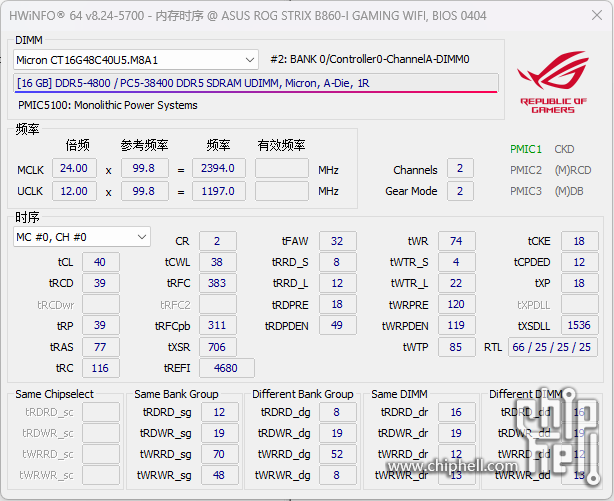Click the tRDRD_dr value 16
The width and height of the screenshot is (614, 501).
[x=457, y=412]
